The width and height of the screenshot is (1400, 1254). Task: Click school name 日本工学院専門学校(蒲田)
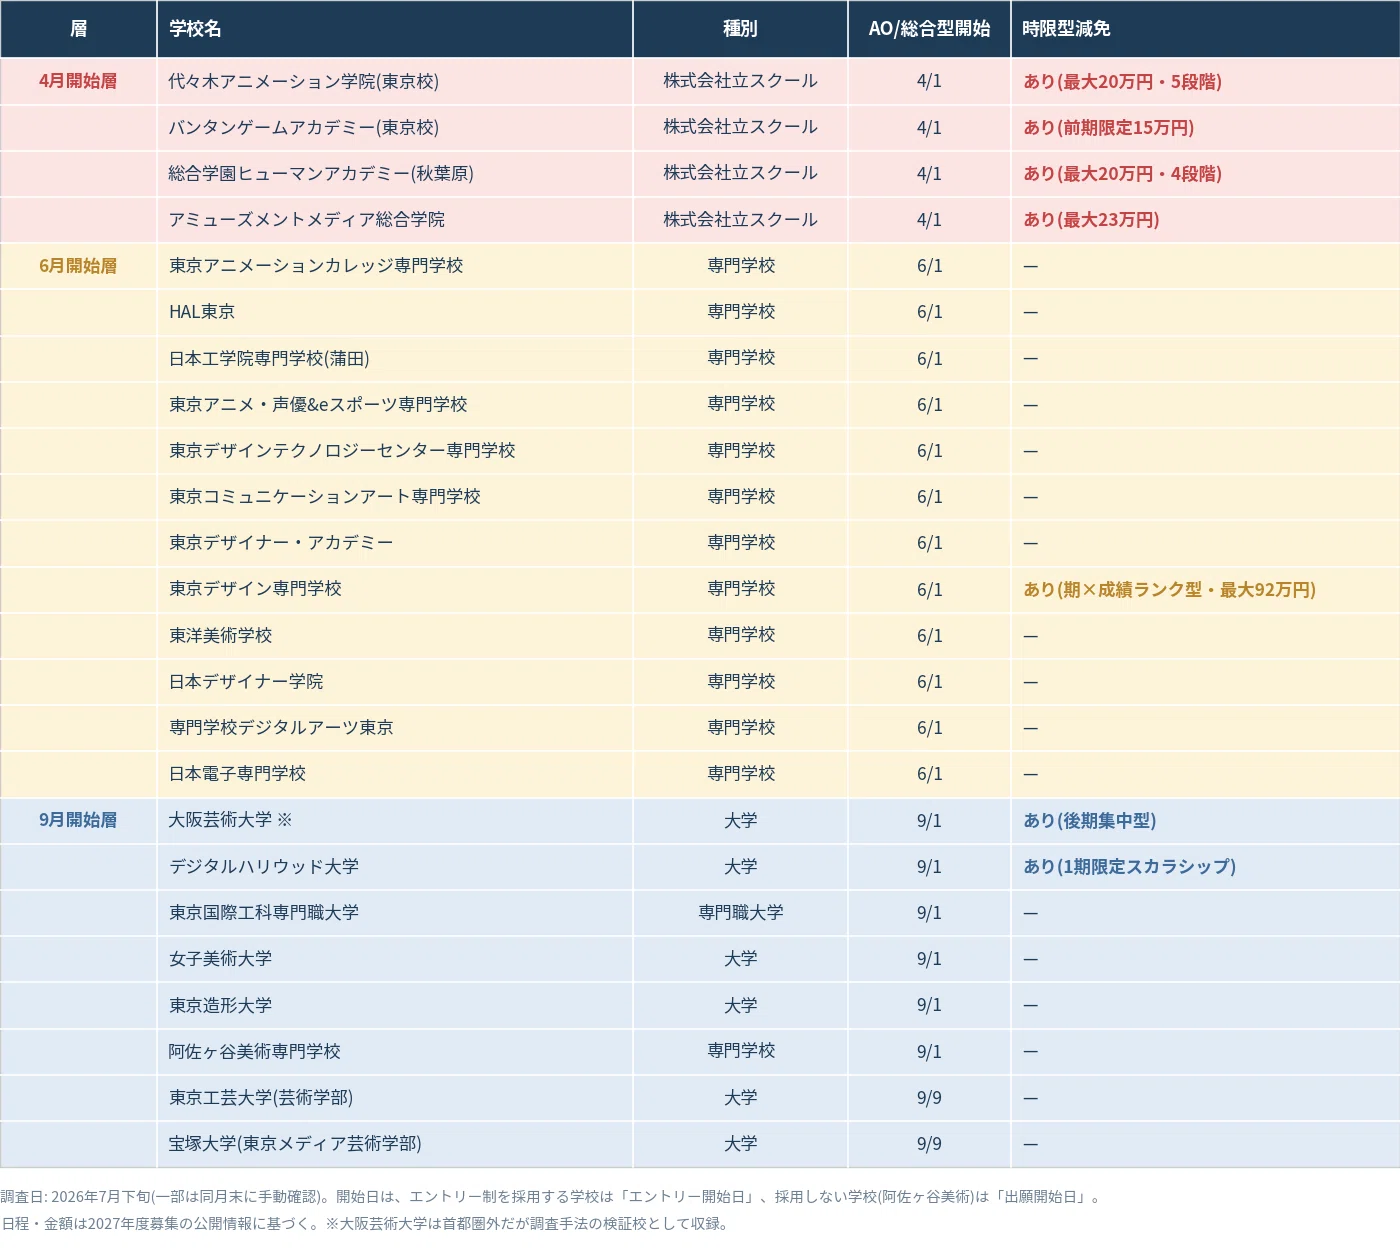click(x=269, y=359)
